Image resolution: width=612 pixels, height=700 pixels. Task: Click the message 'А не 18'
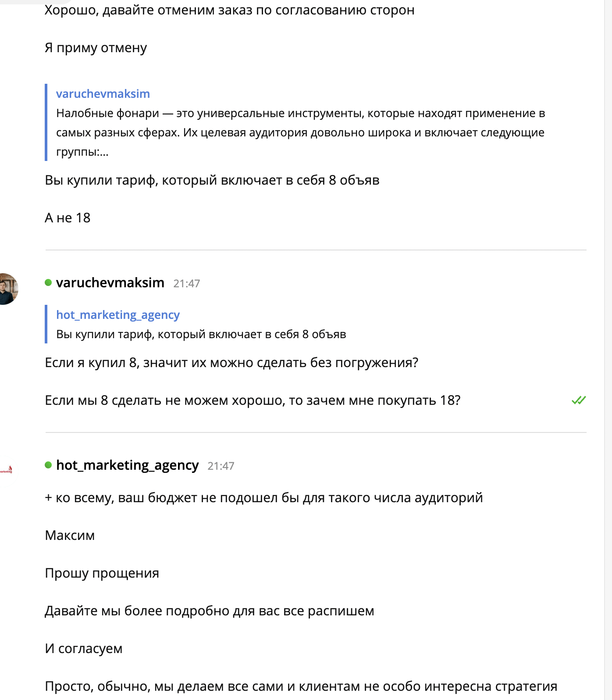(x=68, y=217)
